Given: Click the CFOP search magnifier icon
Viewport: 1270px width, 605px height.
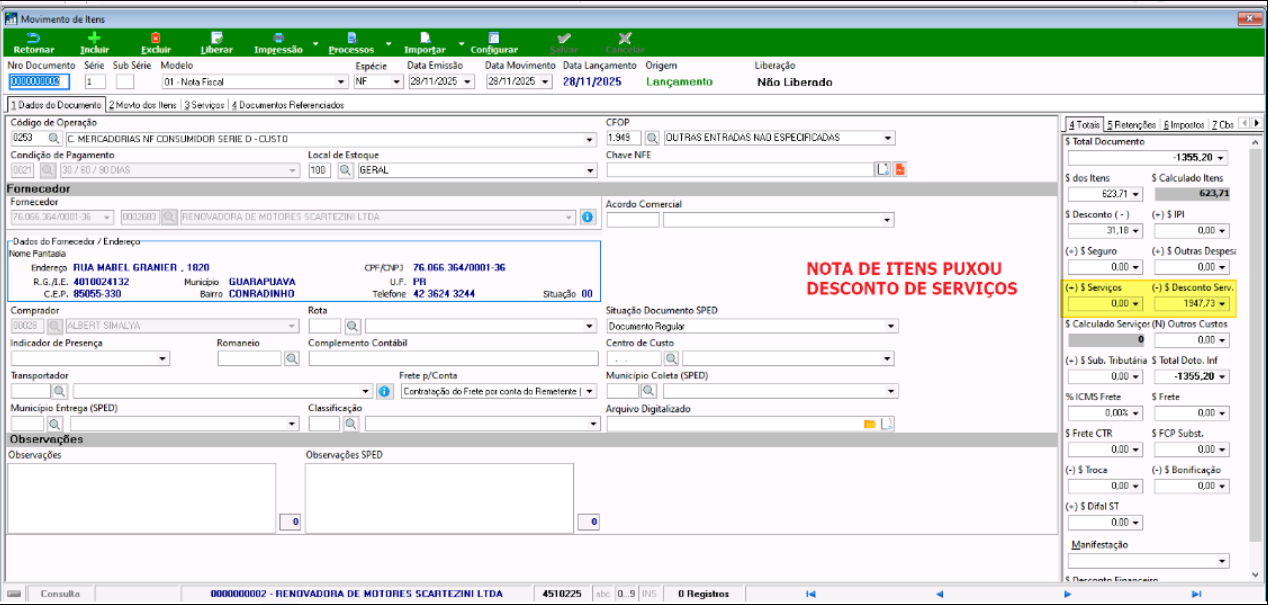Looking at the screenshot, I should click(651, 138).
